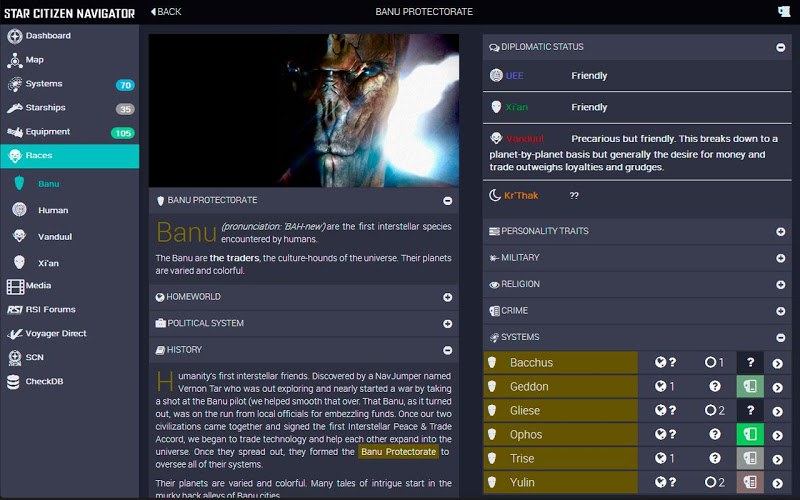
Task: Expand the Military section
Action: (x=780, y=258)
